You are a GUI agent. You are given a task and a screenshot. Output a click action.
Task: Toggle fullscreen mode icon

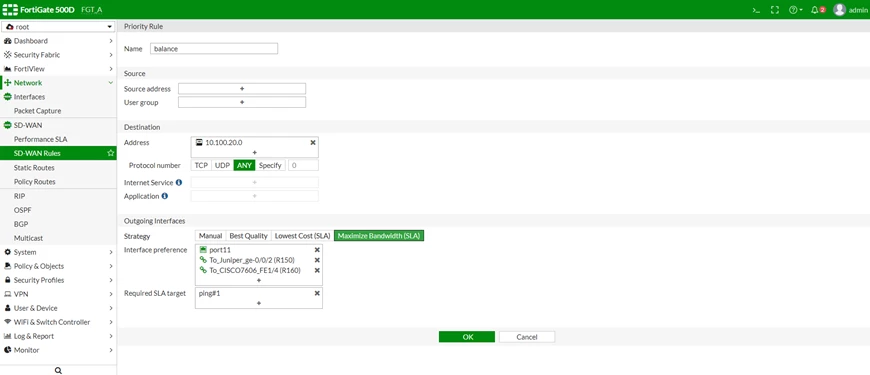pos(775,10)
